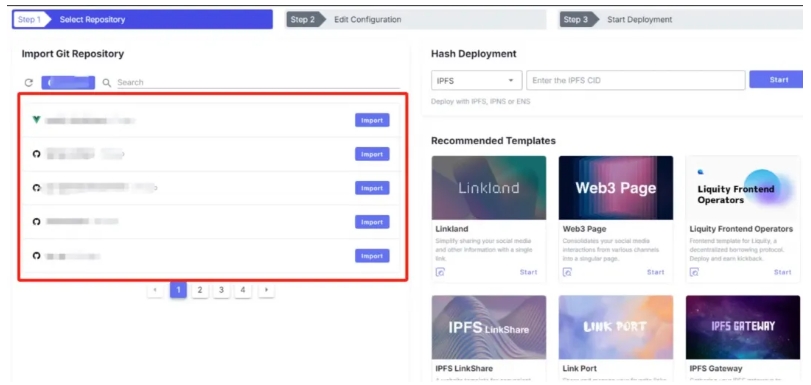Import the first repository in list
This screenshot has height=385, width=811.
point(372,120)
